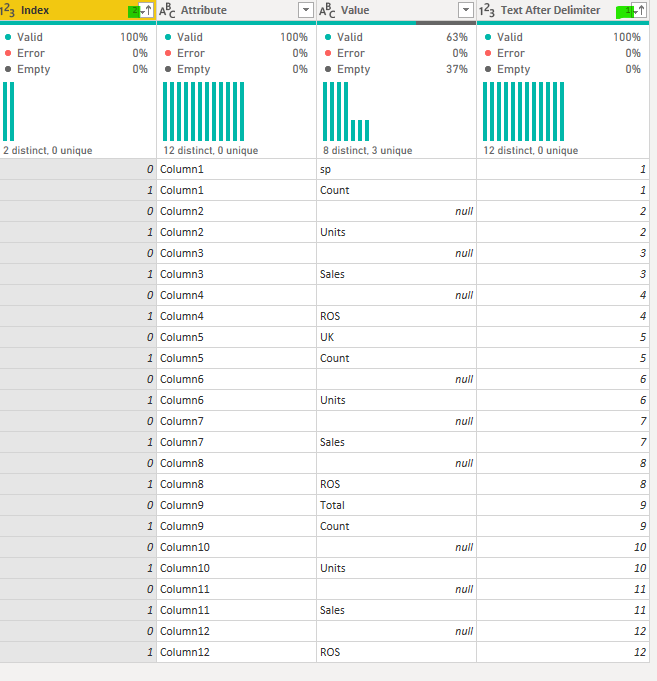The width and height of the screenshot is (657, 681).
Task: Select the null cell in first Column2 row
Action: coord(396,211)
